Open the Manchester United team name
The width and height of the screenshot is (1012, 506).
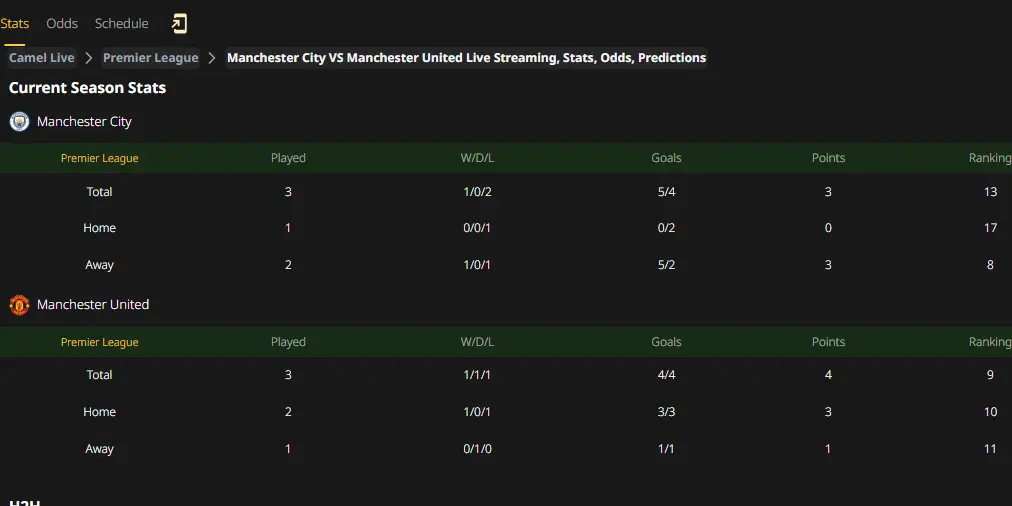click(93, 305)
